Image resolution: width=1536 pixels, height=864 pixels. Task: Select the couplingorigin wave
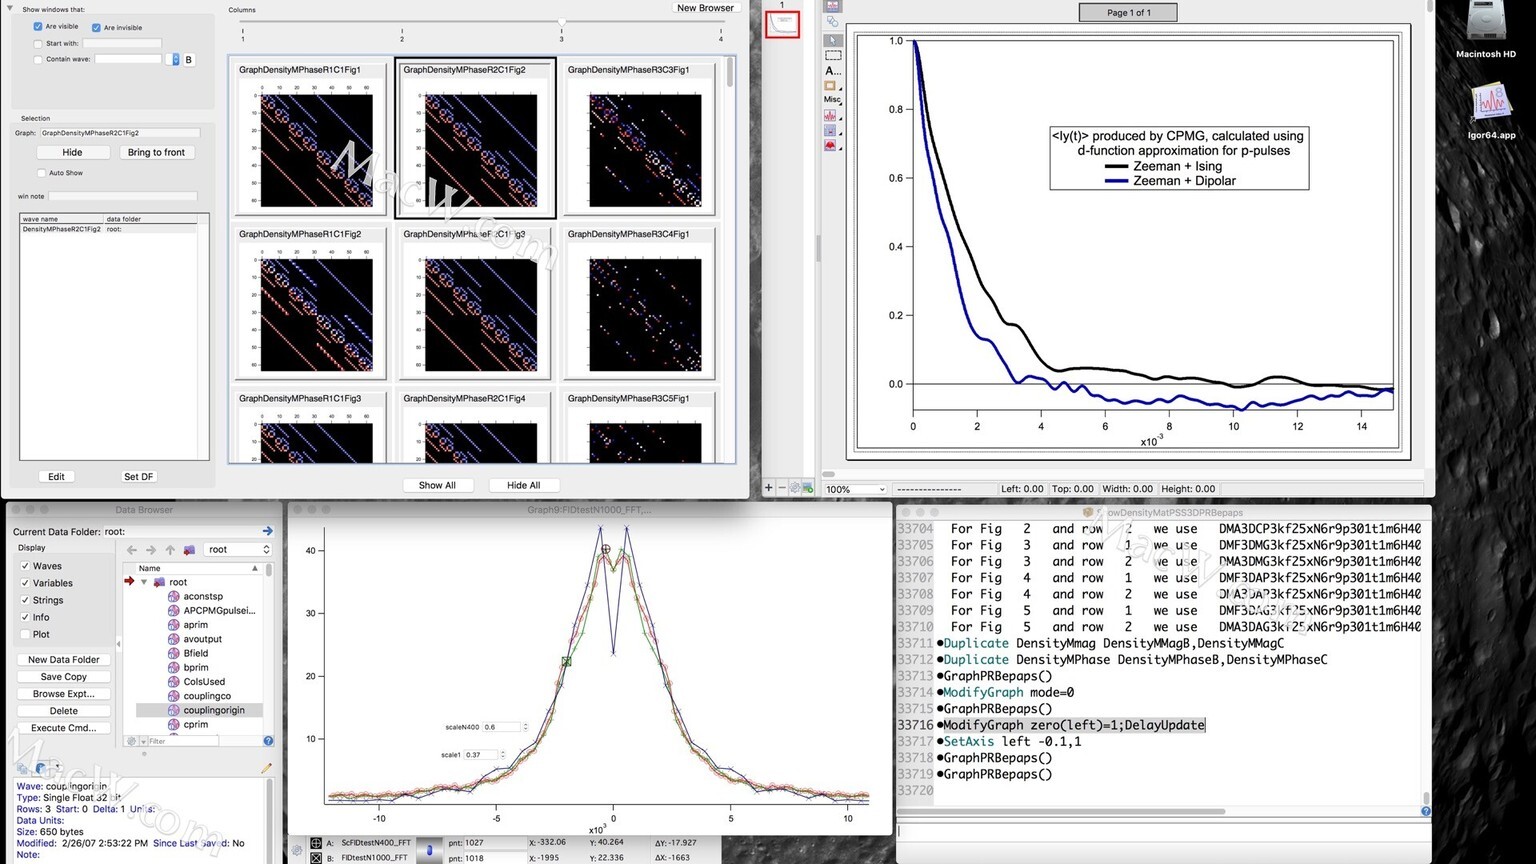pyautogui.click(x=213, y=710)
